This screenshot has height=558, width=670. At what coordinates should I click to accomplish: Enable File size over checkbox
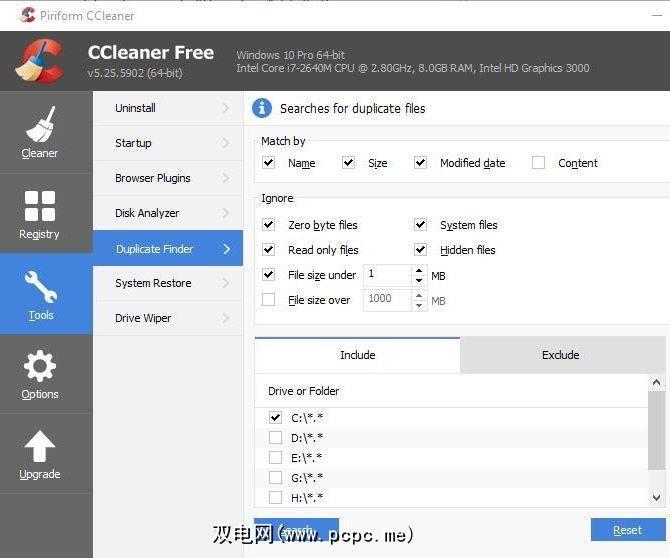(x=268, y=300)
